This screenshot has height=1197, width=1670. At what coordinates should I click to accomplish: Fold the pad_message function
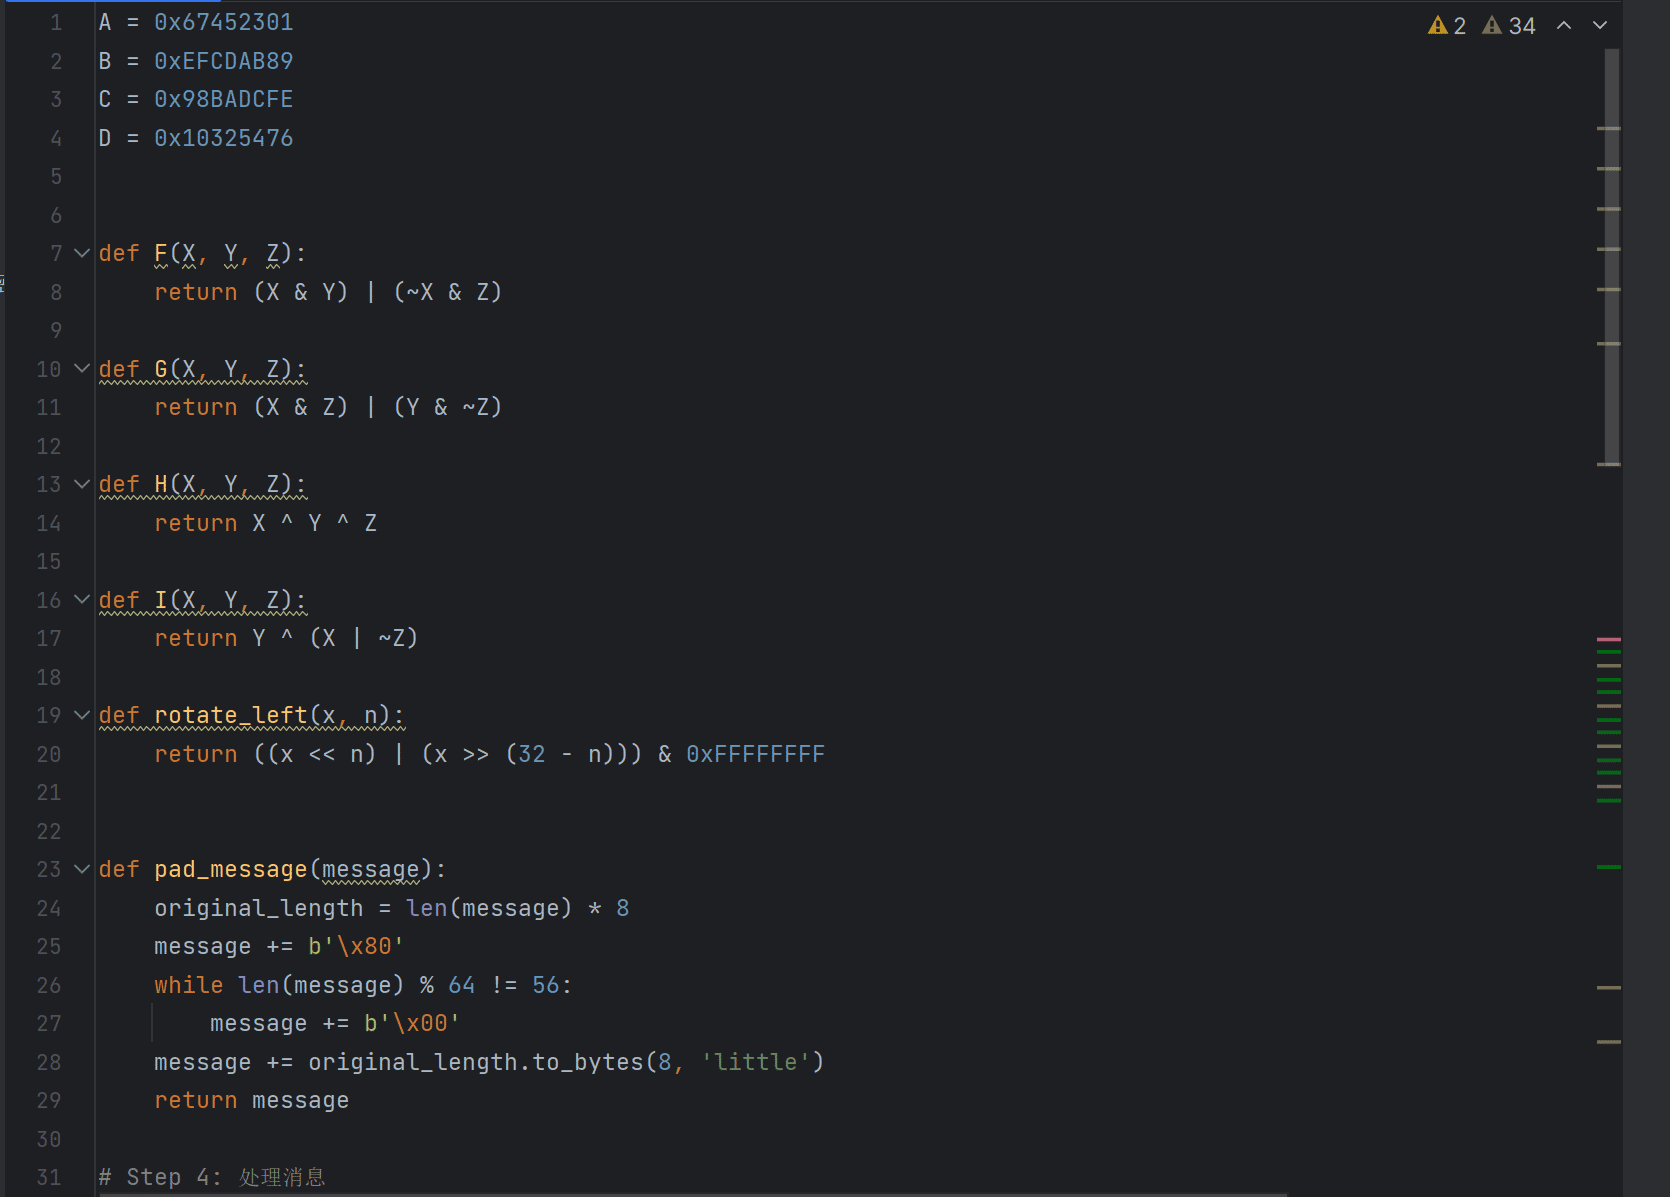[82, 870]
